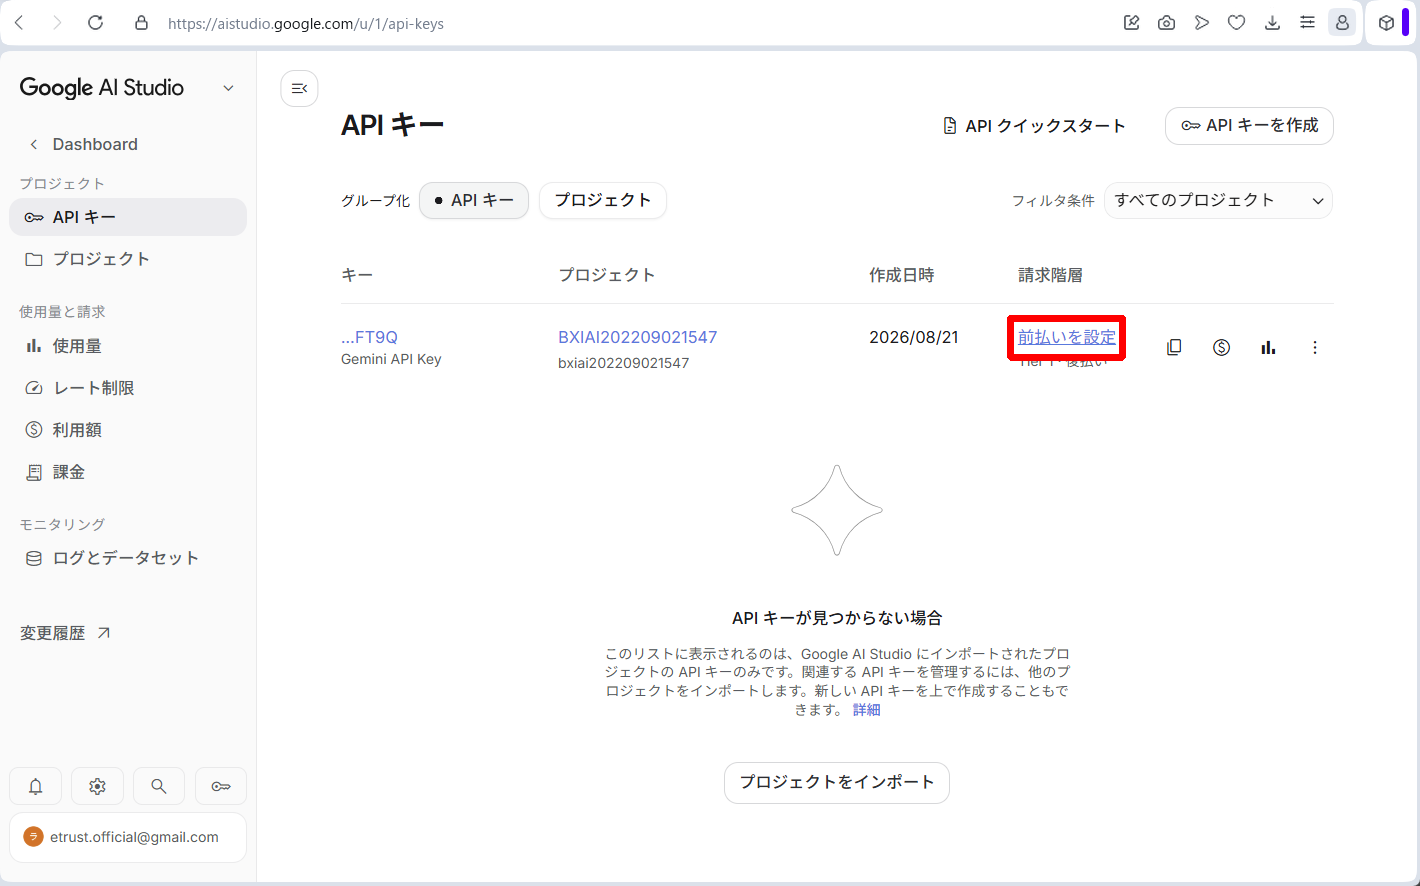Open the 変更履歴 external link
Screen dimensions: 1420x886
(65, 633)
